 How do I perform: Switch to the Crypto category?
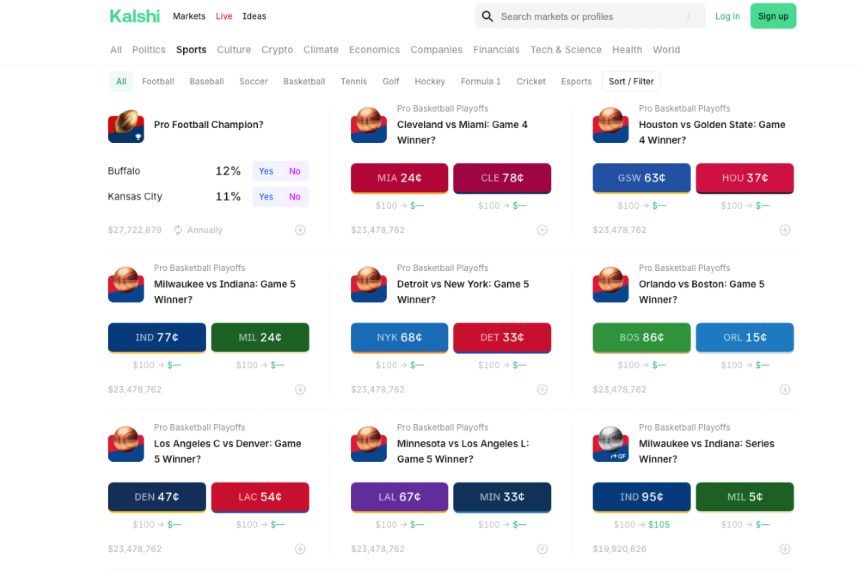[x=277, y=49]
